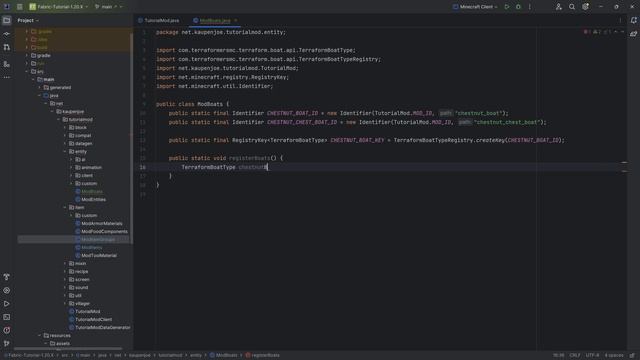Screen dimensions: 640x360
Task: Change the UTF-8 file encoding
Action: 592,355
